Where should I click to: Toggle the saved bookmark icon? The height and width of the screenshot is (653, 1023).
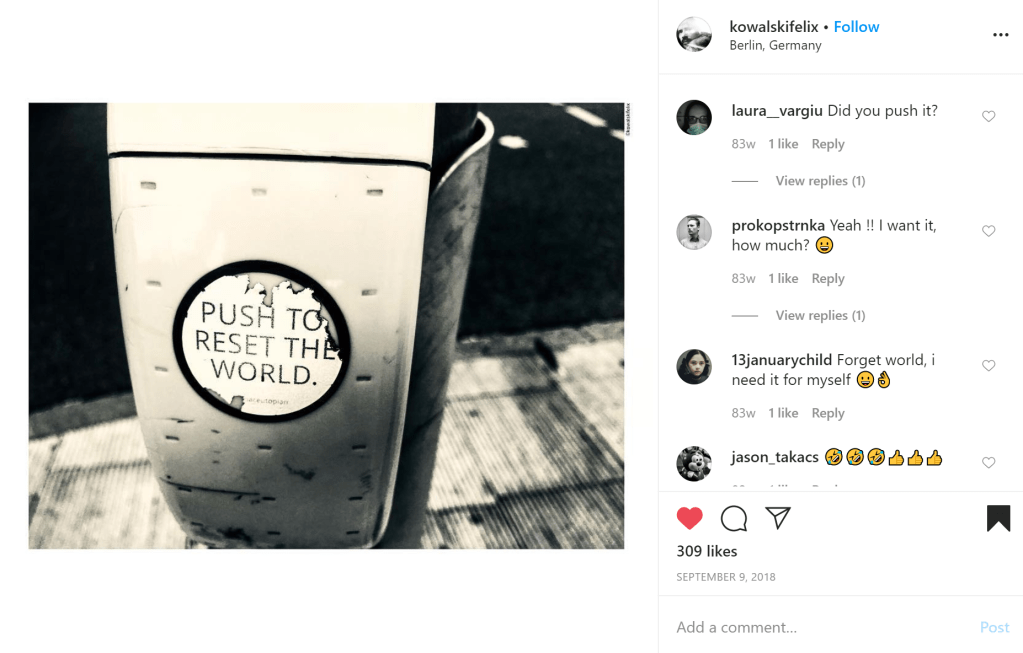[998, 518]
